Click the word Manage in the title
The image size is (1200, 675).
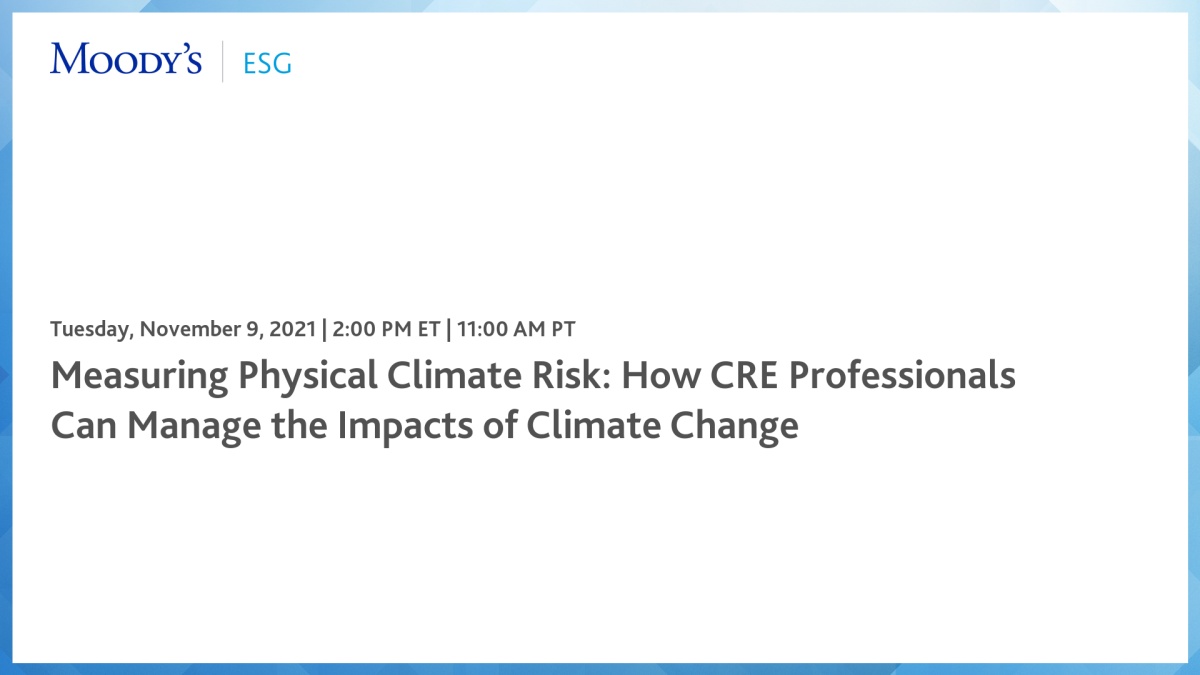point(187,425)
